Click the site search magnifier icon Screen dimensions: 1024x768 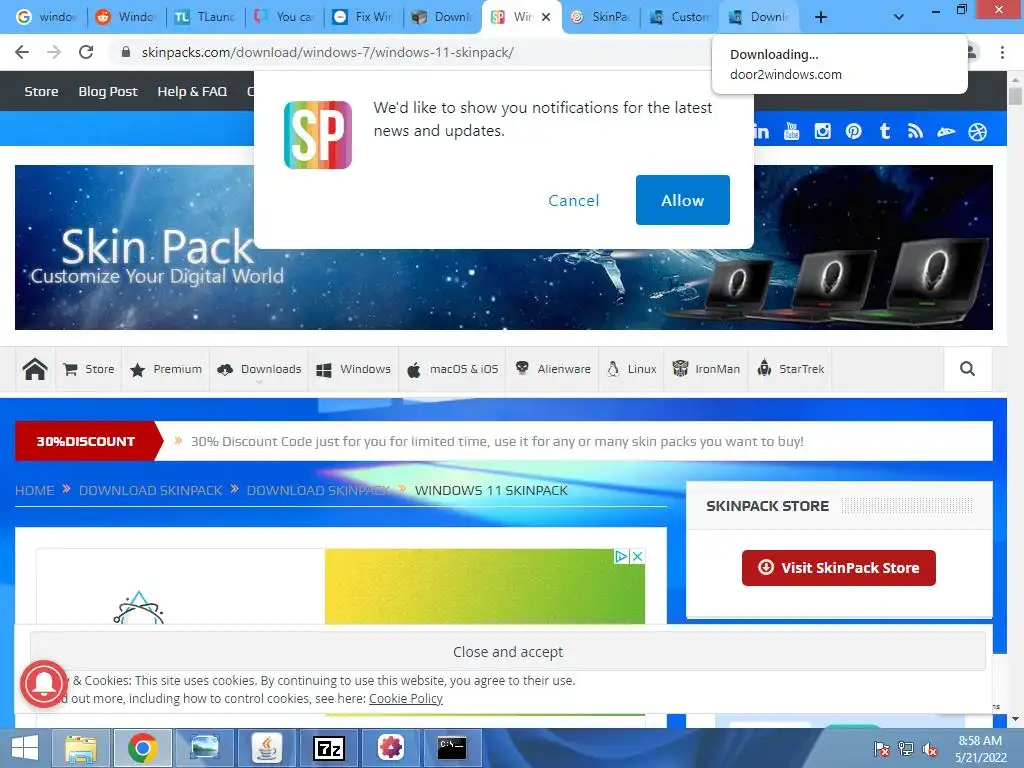coord(967,369)
